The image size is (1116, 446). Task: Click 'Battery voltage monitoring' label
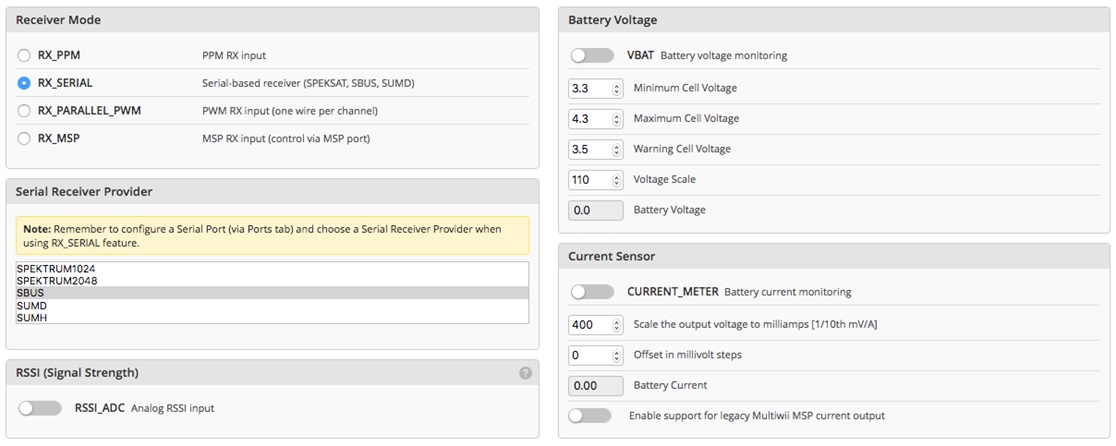[x=724, y=55]
